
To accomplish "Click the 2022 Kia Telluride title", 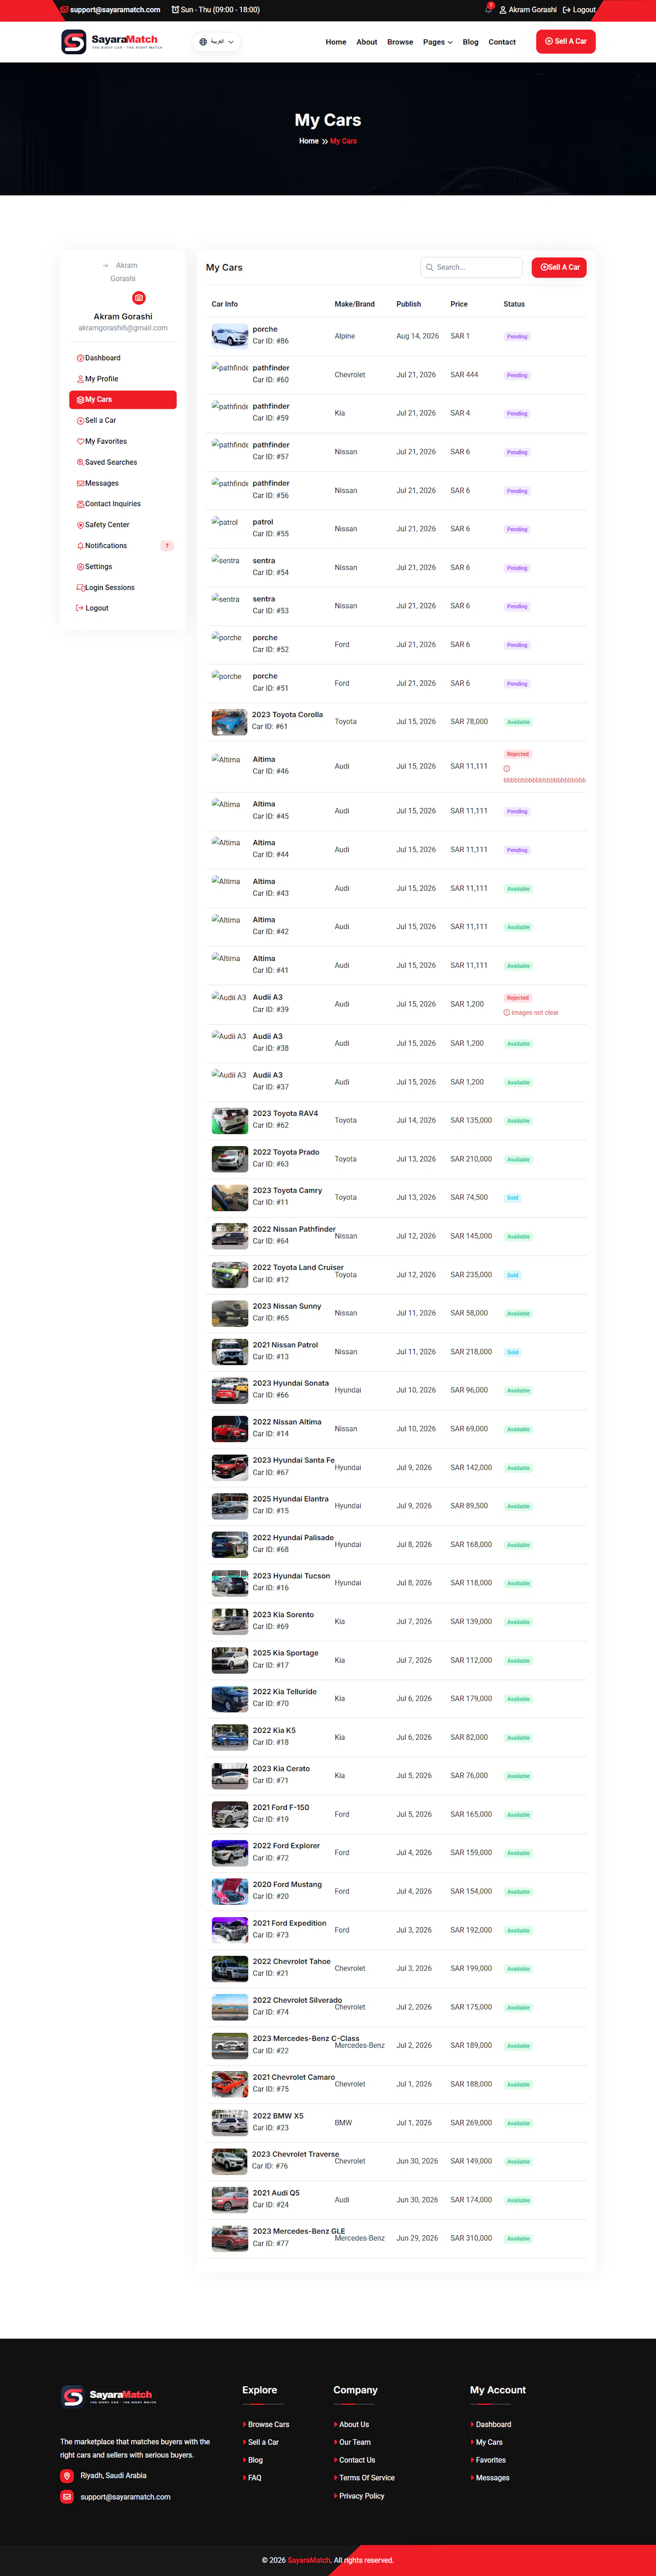I will pyautogui.click(x=285, y=1692).
